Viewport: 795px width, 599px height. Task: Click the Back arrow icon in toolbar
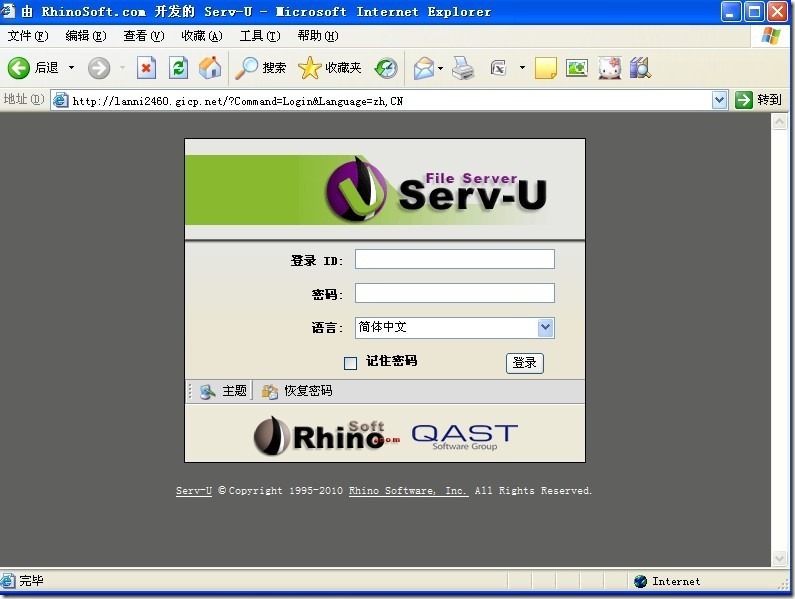click(x=19, y=67)
